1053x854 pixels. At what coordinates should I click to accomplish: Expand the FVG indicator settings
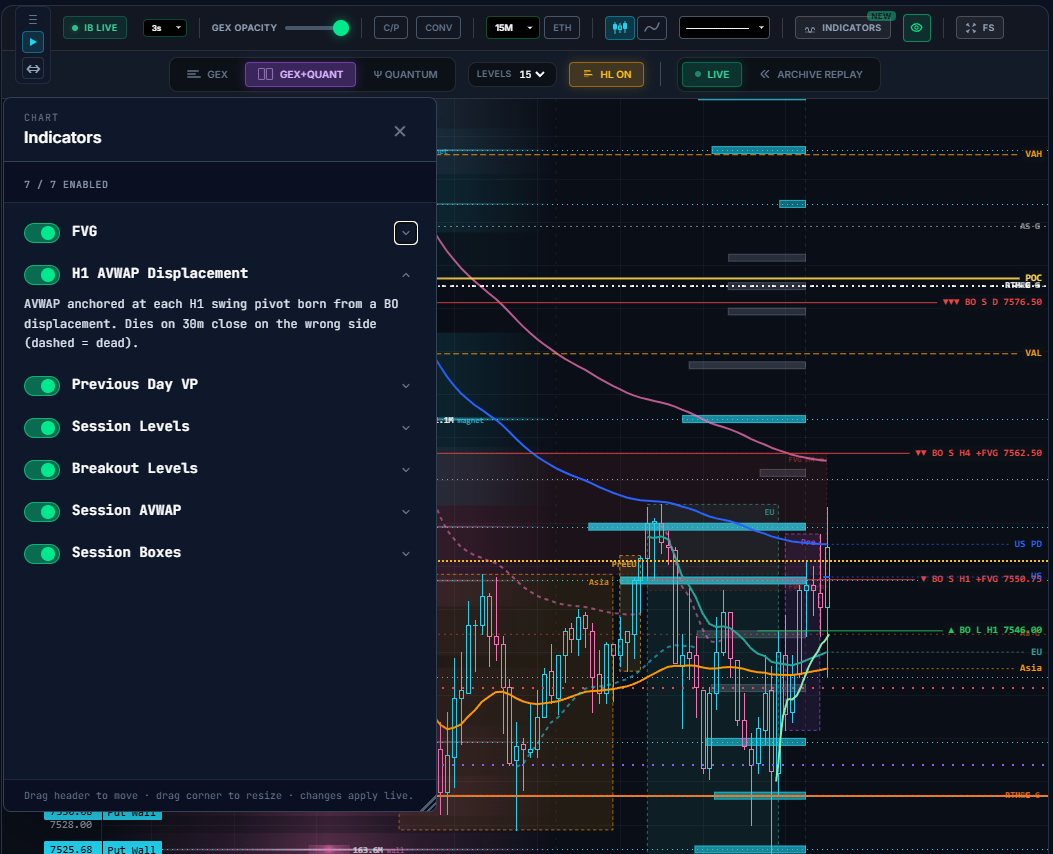click(406, 233)
